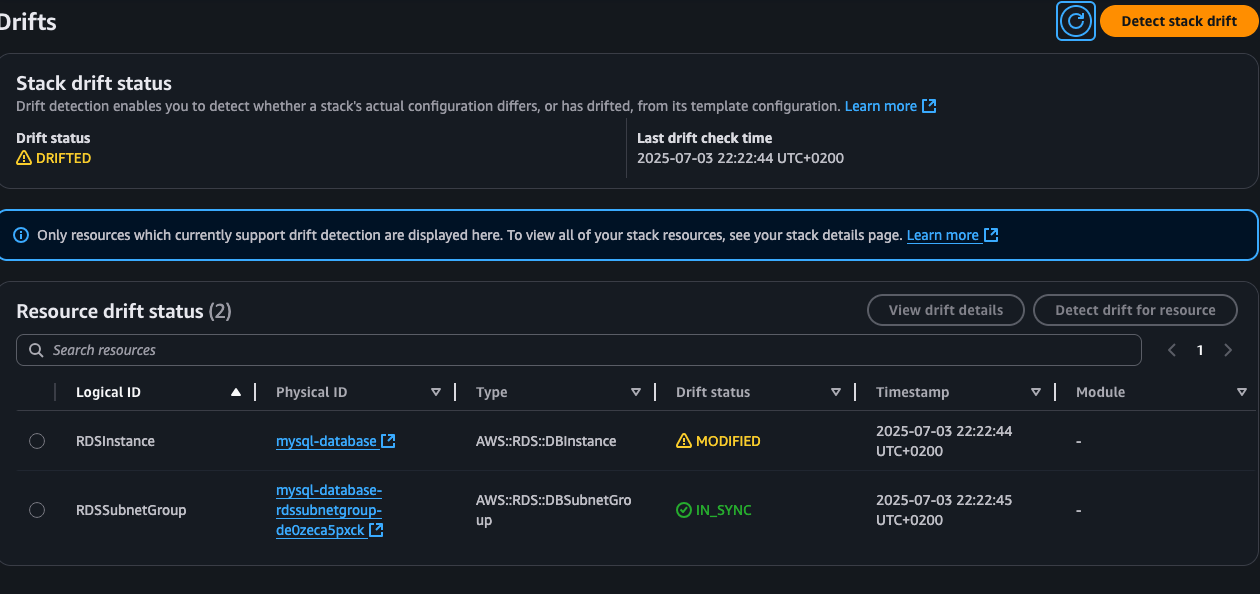Image resolution: width=1260 pixels, height=594 pixels.
Task: Click the MODIFIED warning icon for RDSInstance
Action: [684, 441]
